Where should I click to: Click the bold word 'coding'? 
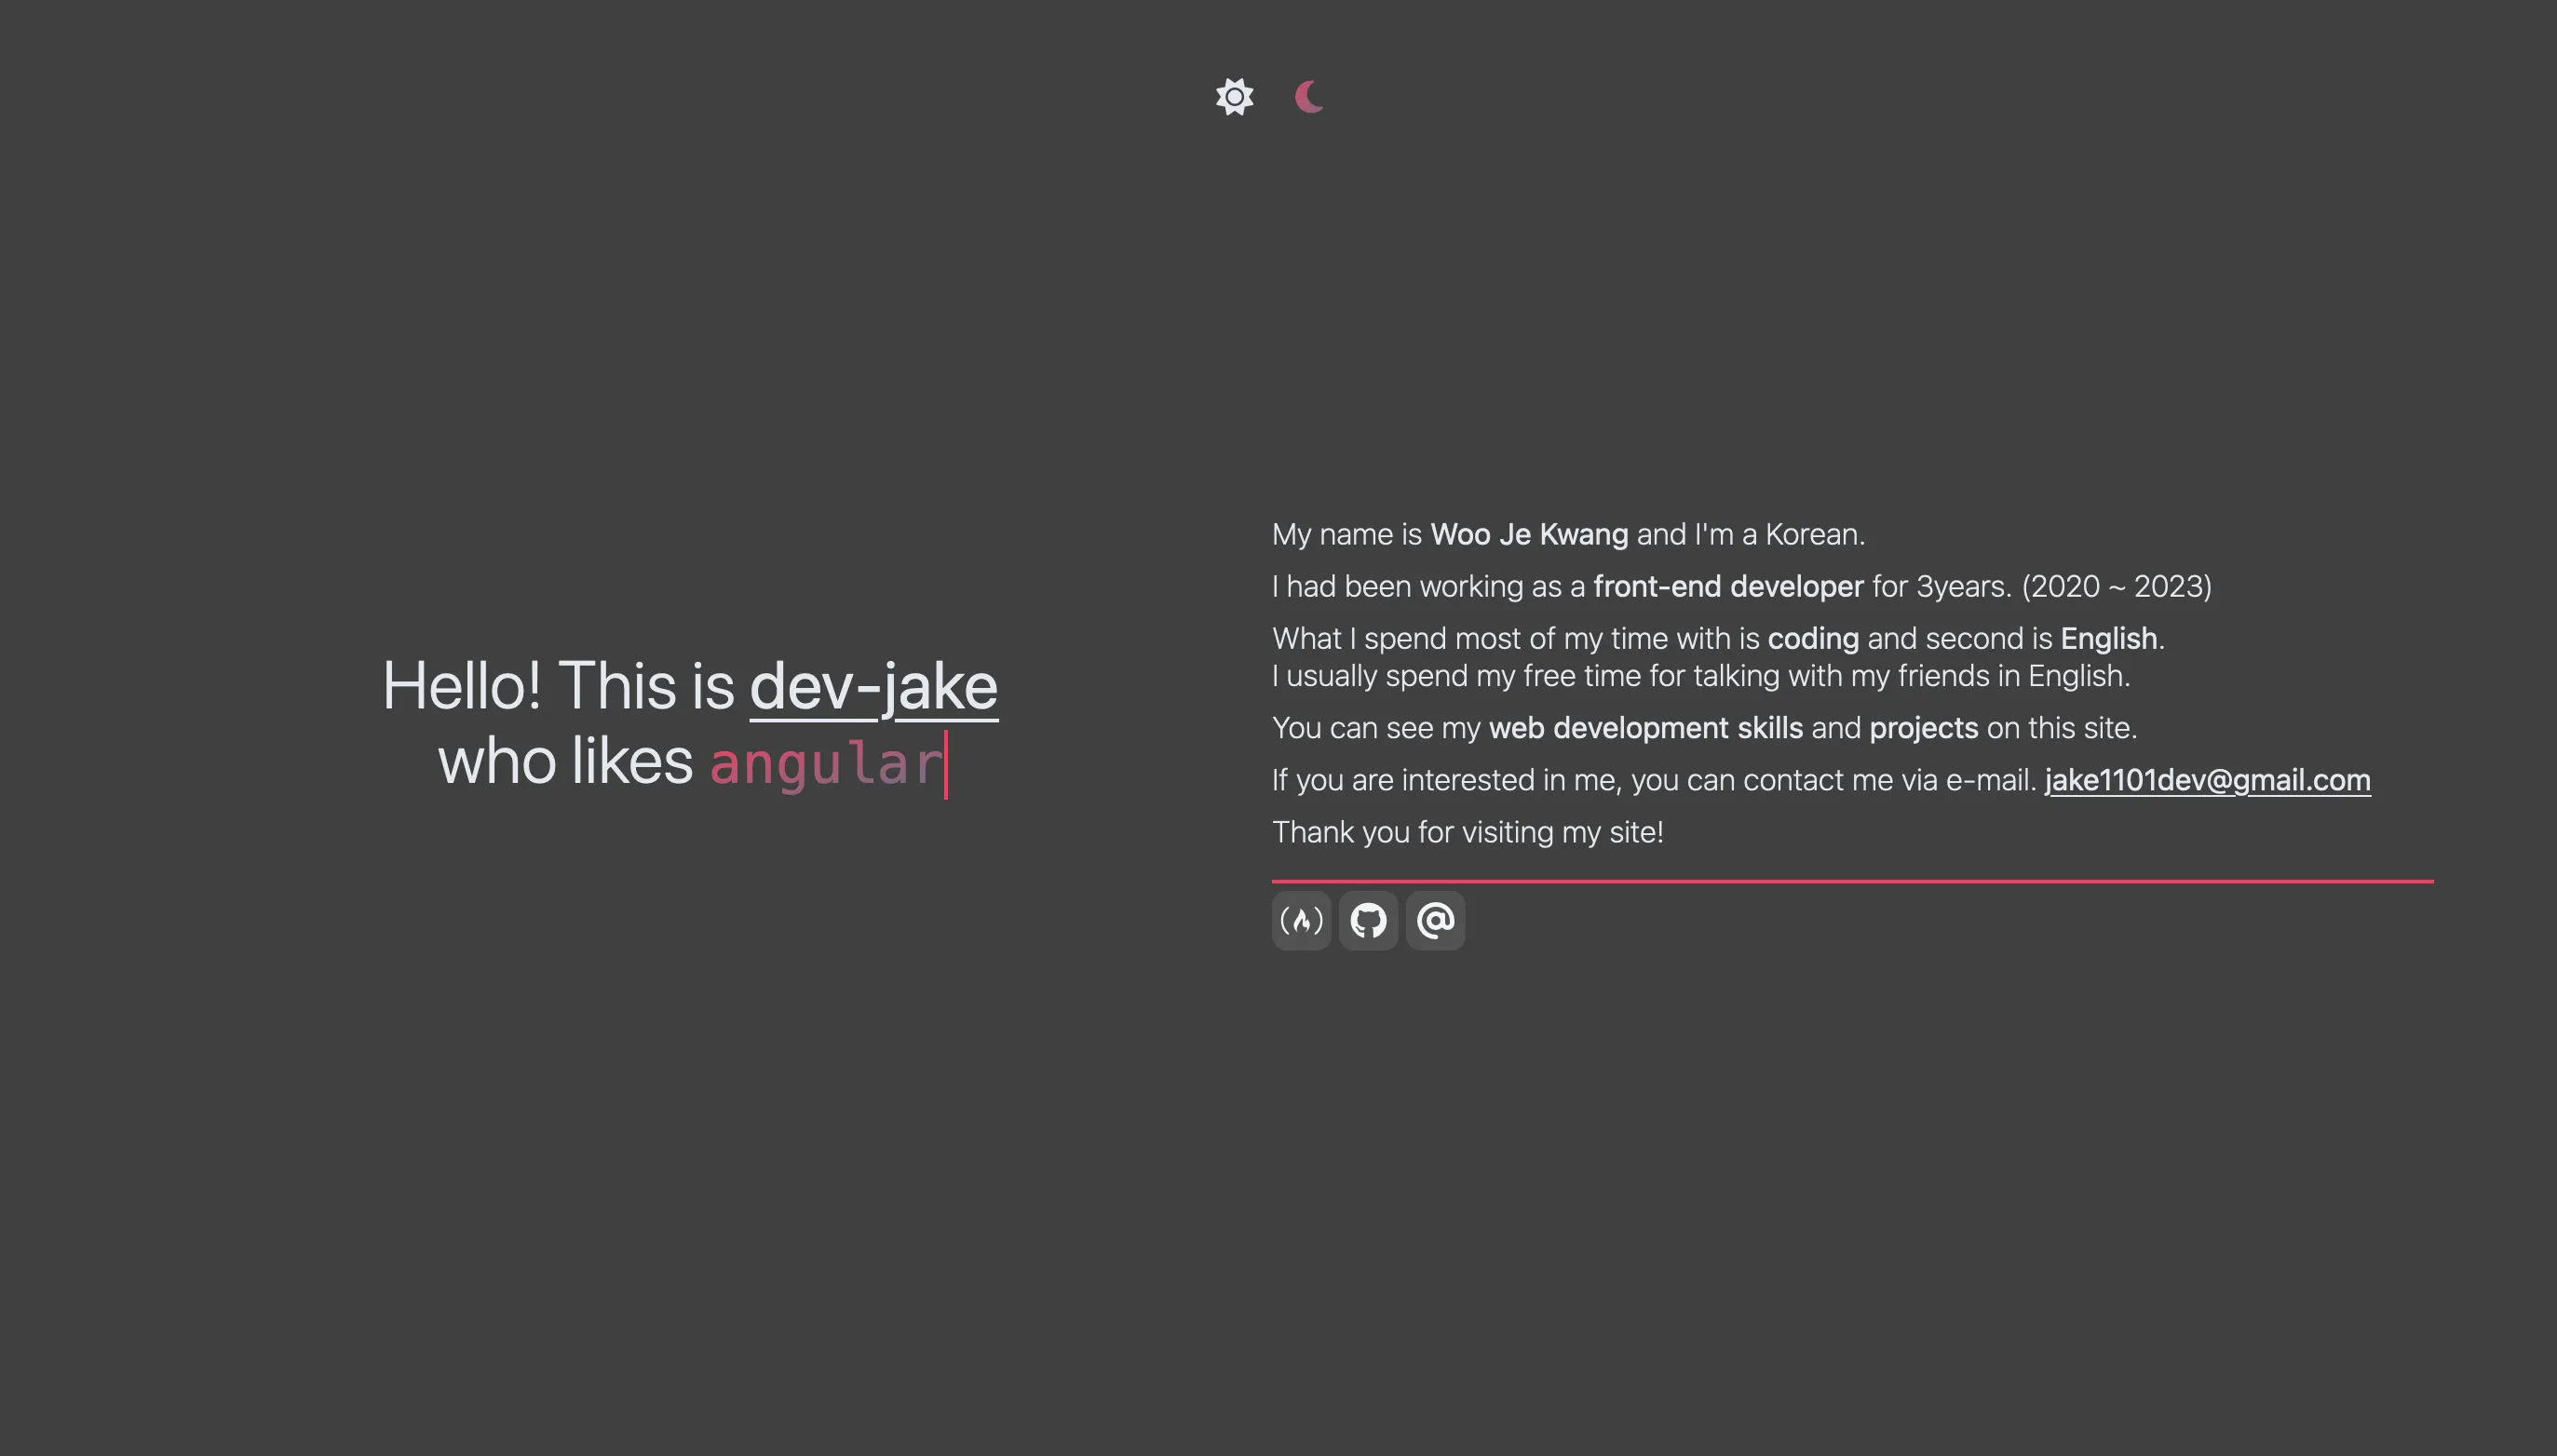pos(1812,639)
